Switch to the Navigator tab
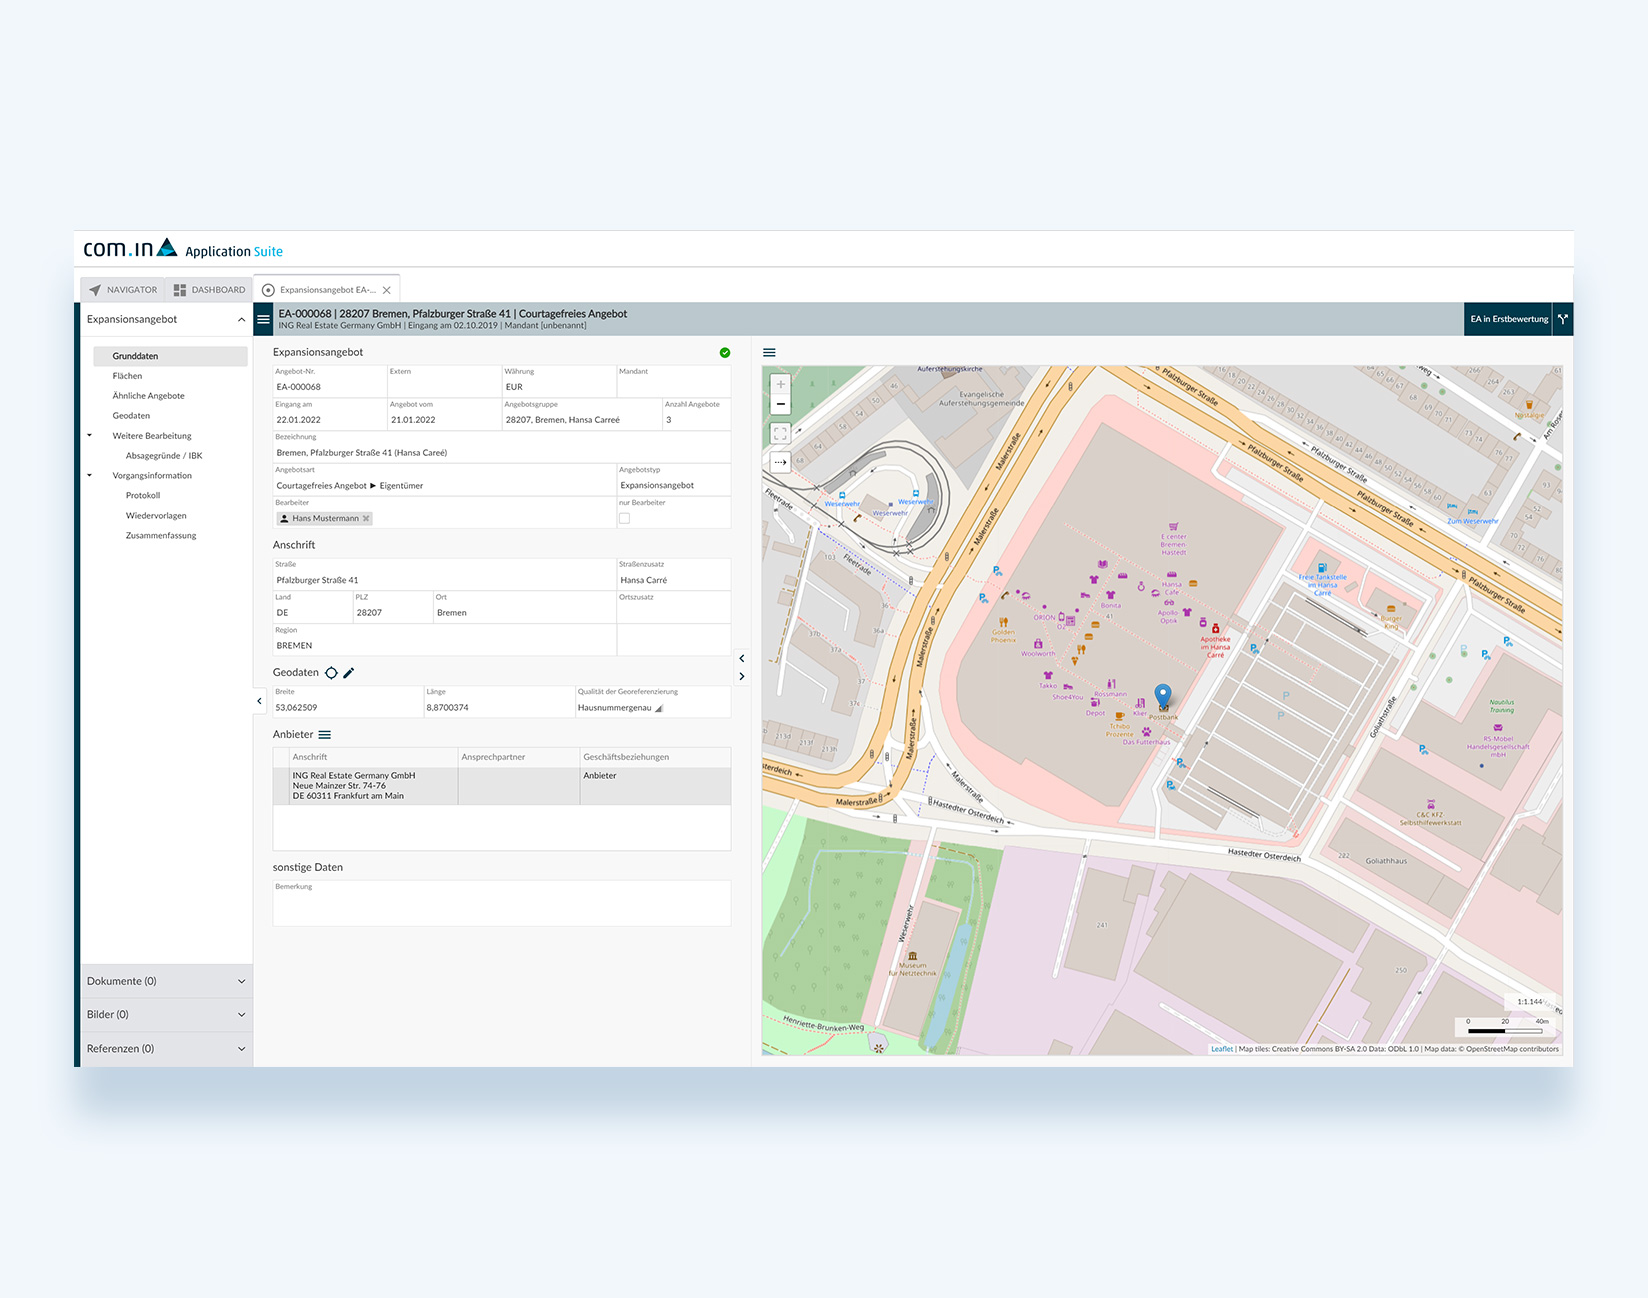1648x1298 pixels. (123, 290)
